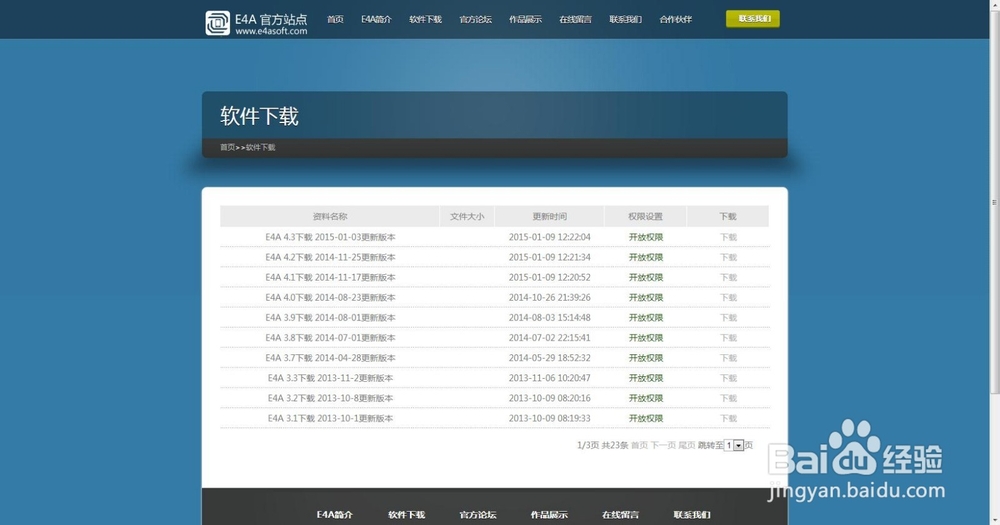Download E4A 4.2 2014-11-25 version
This screenshot has width=1000, height=525.
pos(728,257)
